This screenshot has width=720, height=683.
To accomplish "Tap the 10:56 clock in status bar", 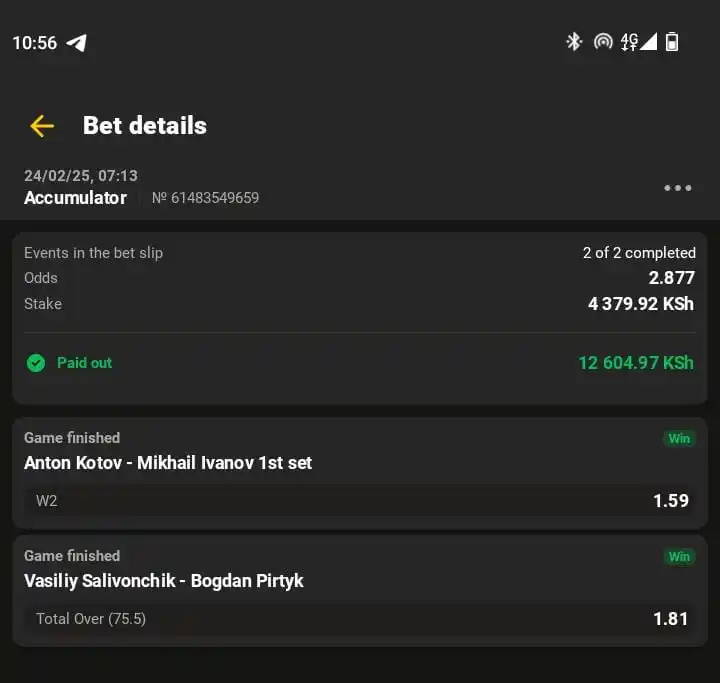I will 34,43.
